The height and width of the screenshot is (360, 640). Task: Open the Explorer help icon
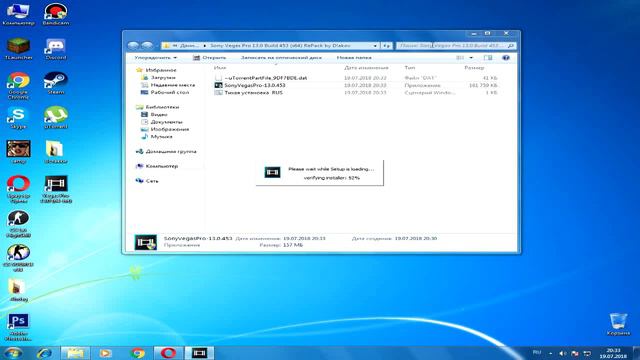(506, 58)
